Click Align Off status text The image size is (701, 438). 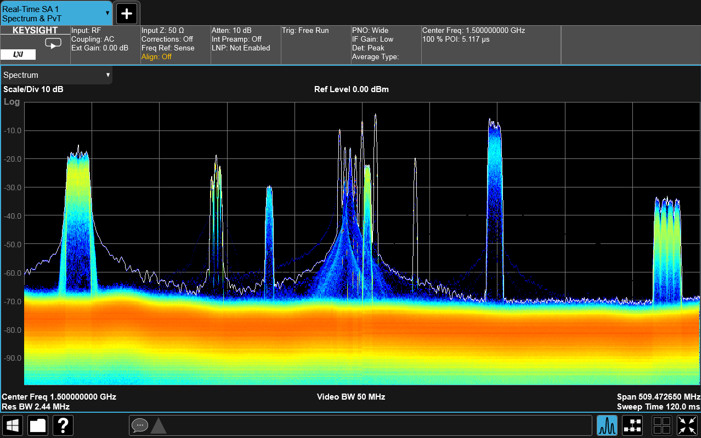[x=156, y=57]
